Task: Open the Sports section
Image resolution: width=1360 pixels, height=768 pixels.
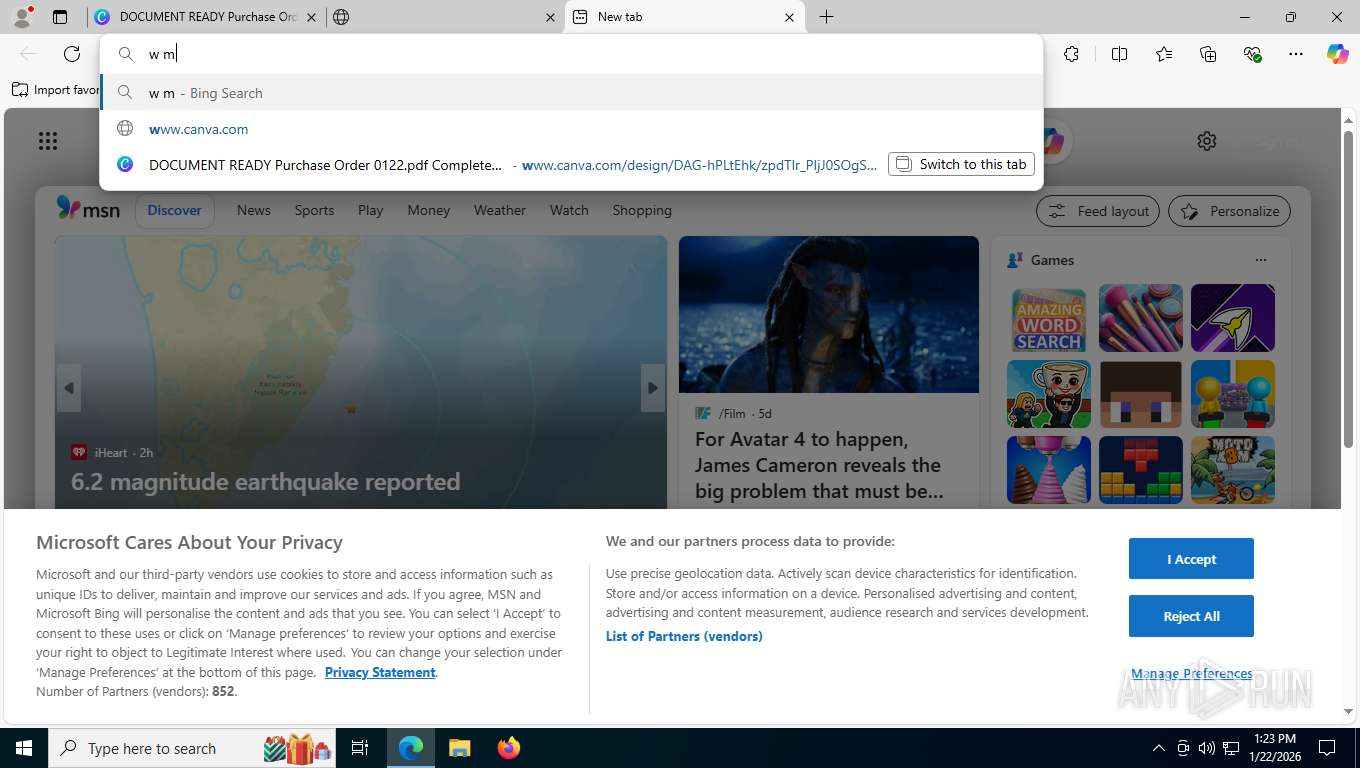Action: point(314,210)
